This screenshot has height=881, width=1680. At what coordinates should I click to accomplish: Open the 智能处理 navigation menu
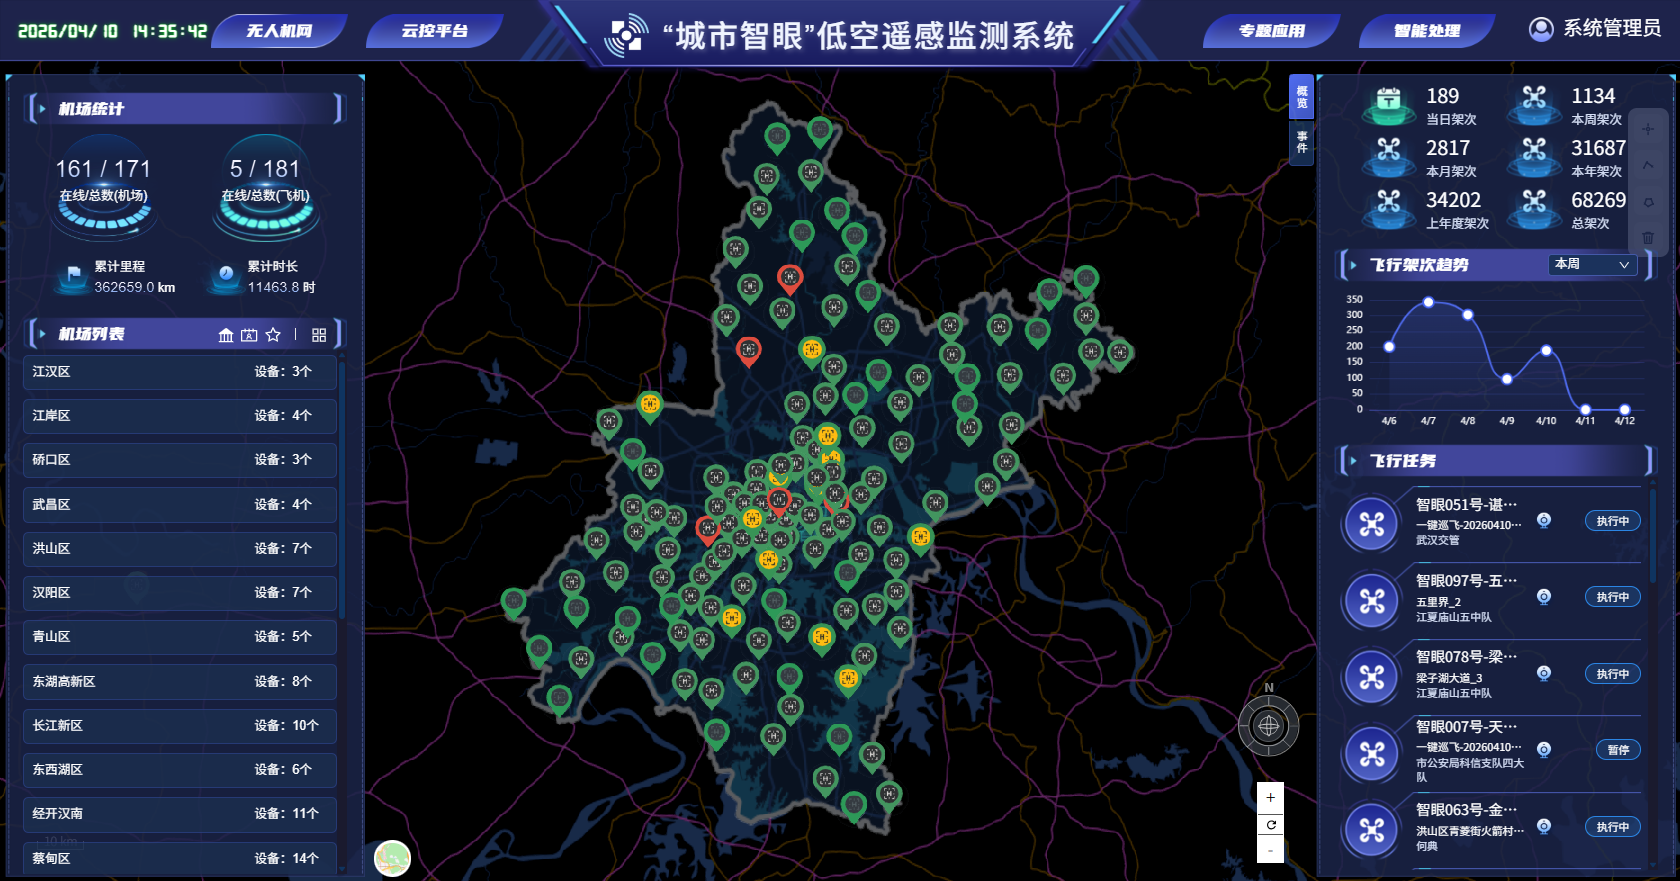coord(1427,31)
